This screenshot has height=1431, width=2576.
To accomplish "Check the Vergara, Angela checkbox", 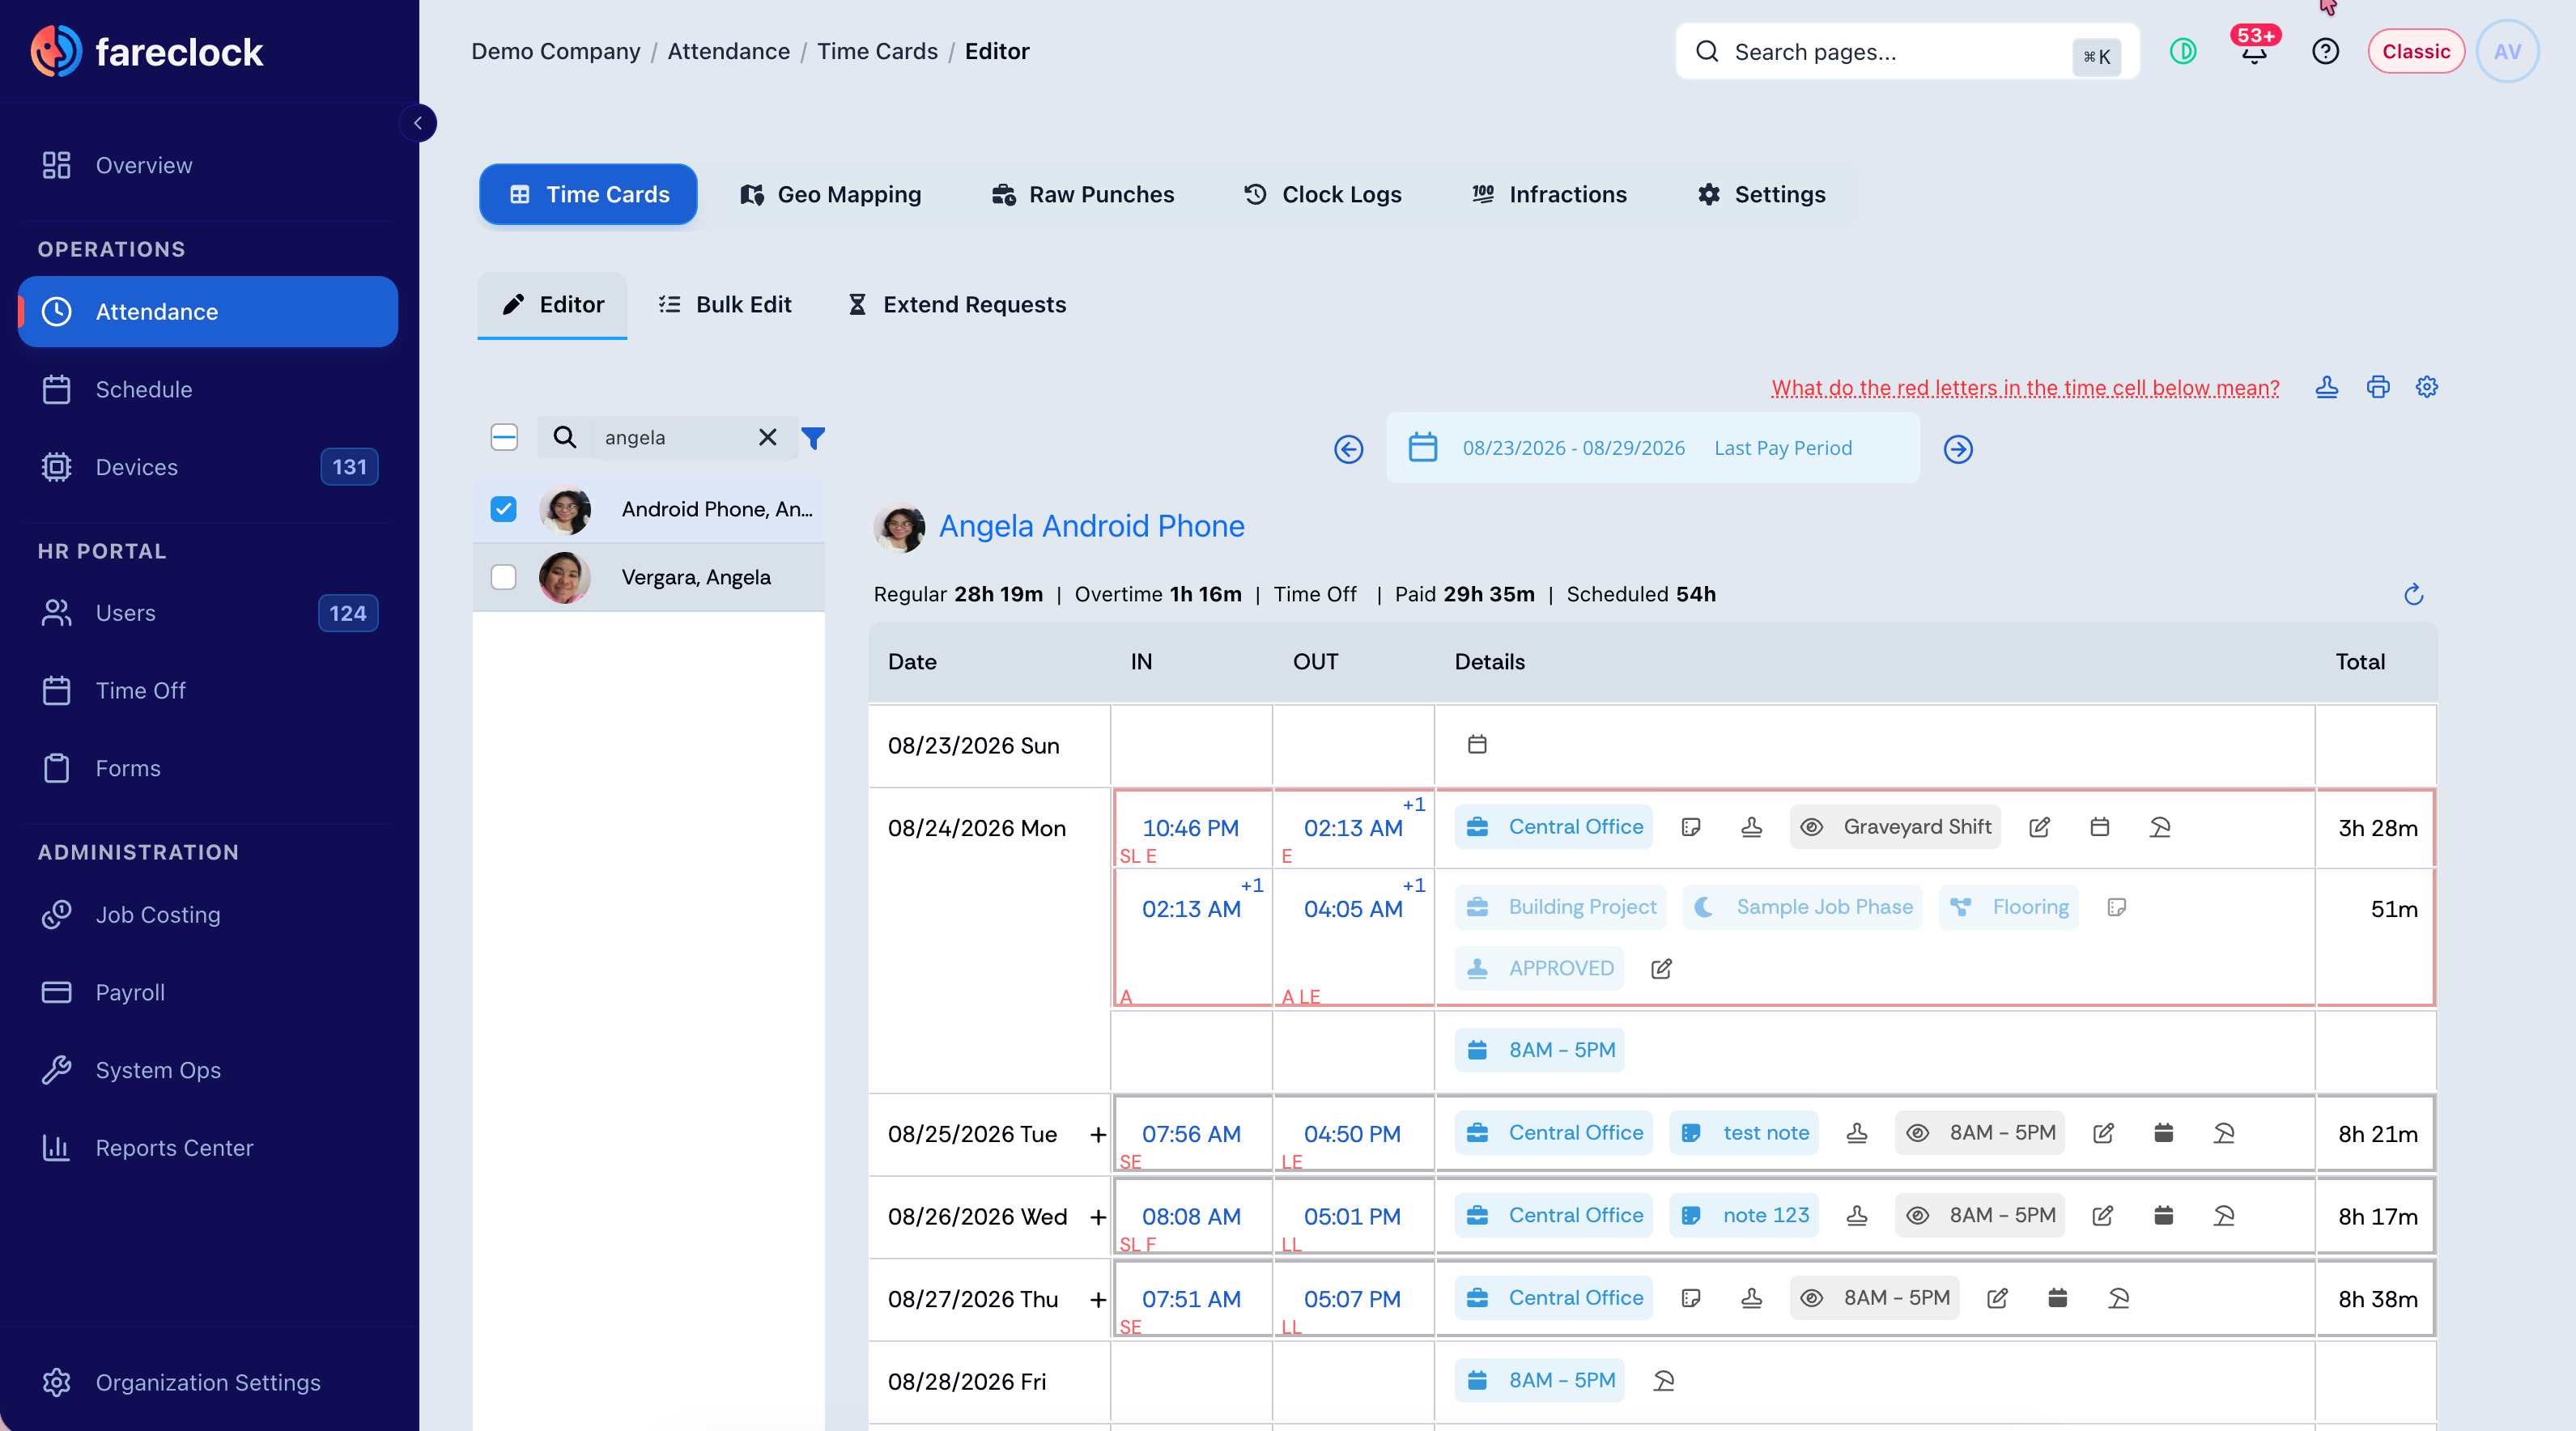I will (x=503, y=577).
